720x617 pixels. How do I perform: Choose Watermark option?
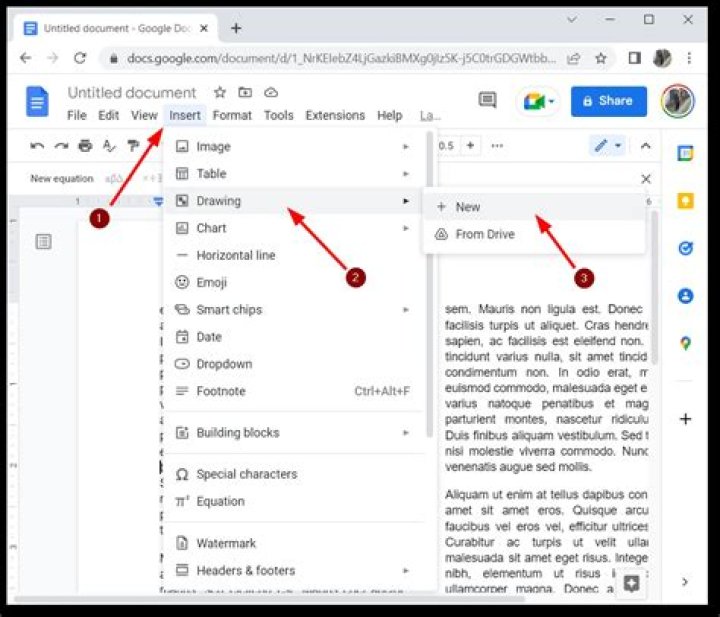pos(294,543)
